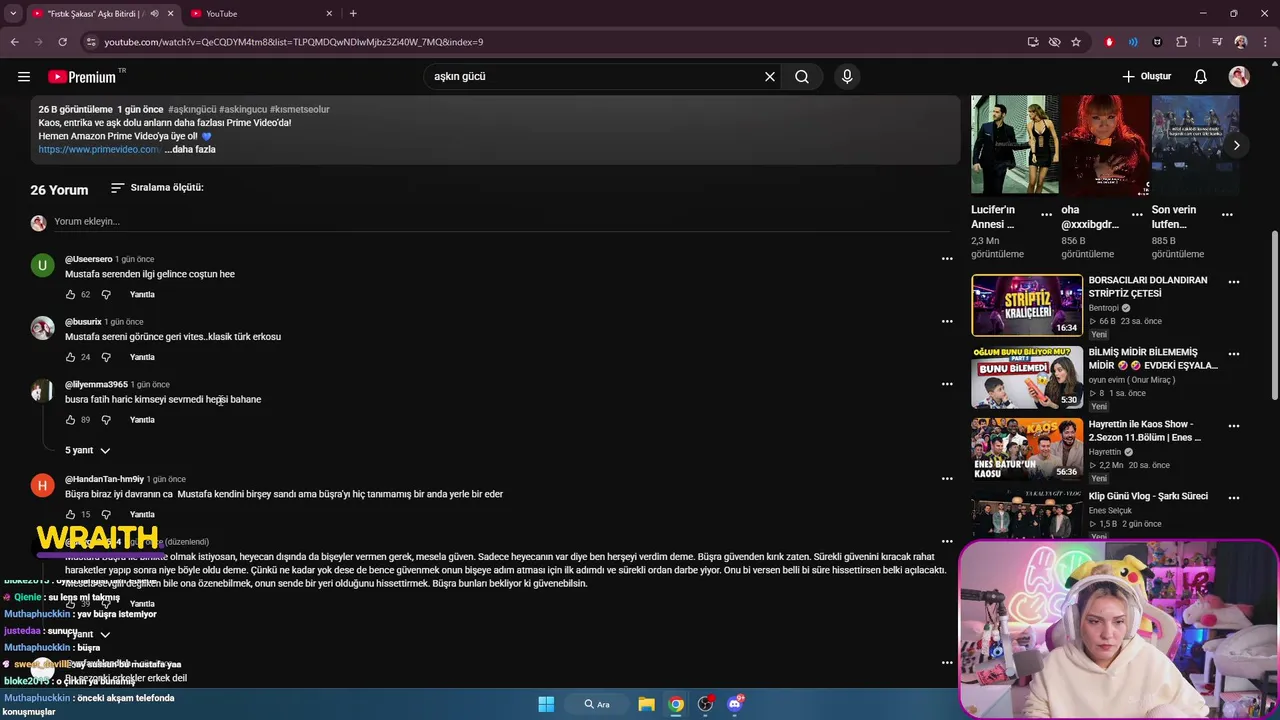Viewport: 1280px width, 720px height.
Task: Switch to the second YouTube tab
Action: (260, 14)
